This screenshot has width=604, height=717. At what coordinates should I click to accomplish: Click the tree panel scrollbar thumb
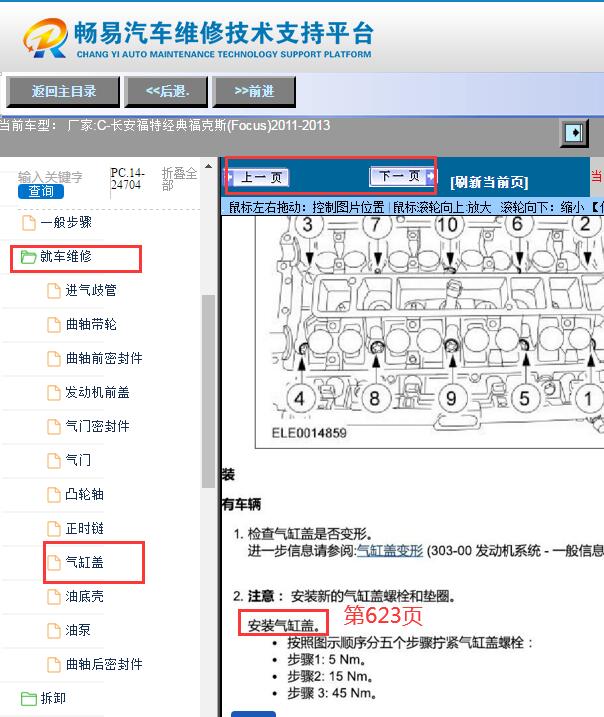coord(208,391)
